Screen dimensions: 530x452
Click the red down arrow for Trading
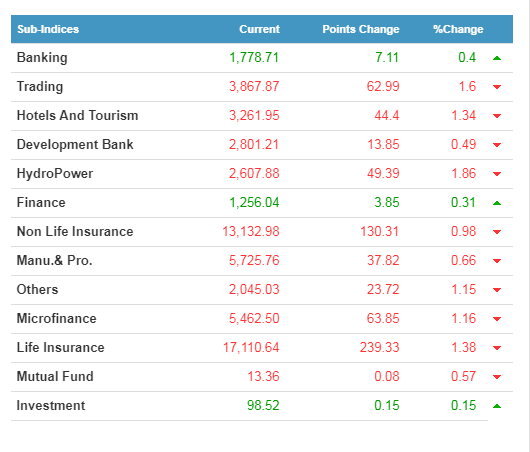pyautogui.click(x=497, y=87)
